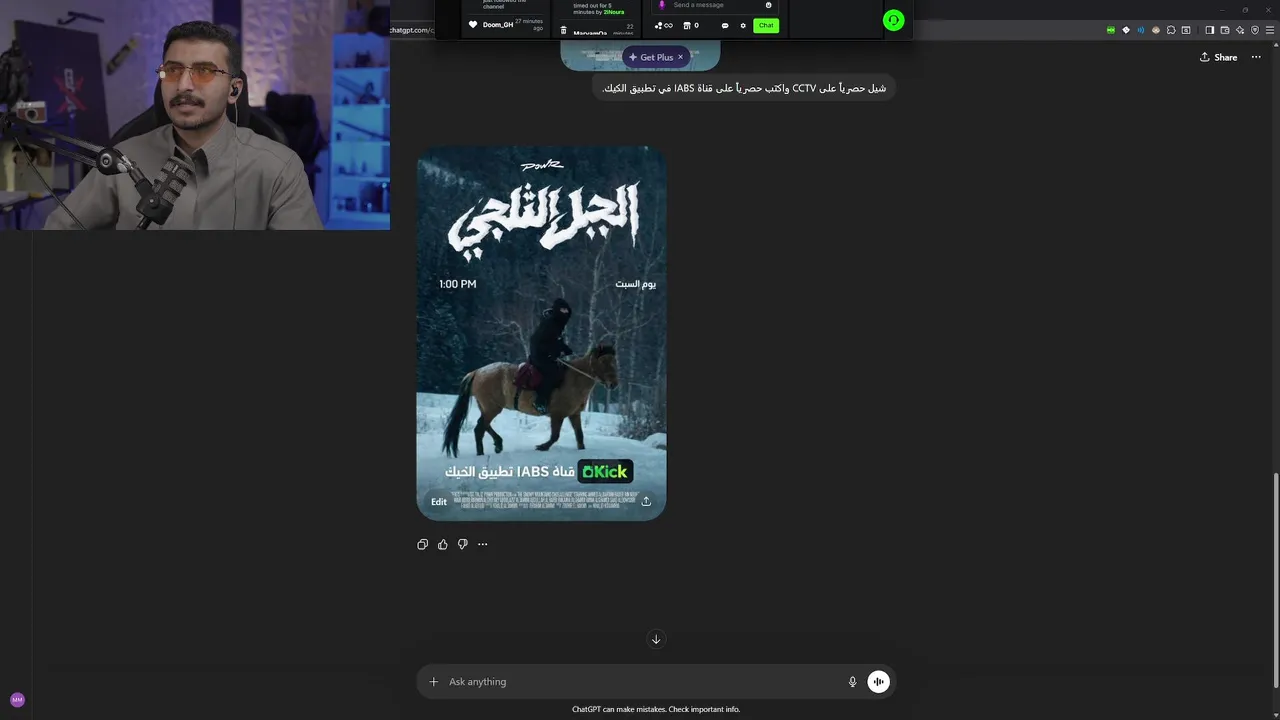1280x720 pixels.
Task: Open chat settings gear in Kick overlay
Action: coord(743,25)
